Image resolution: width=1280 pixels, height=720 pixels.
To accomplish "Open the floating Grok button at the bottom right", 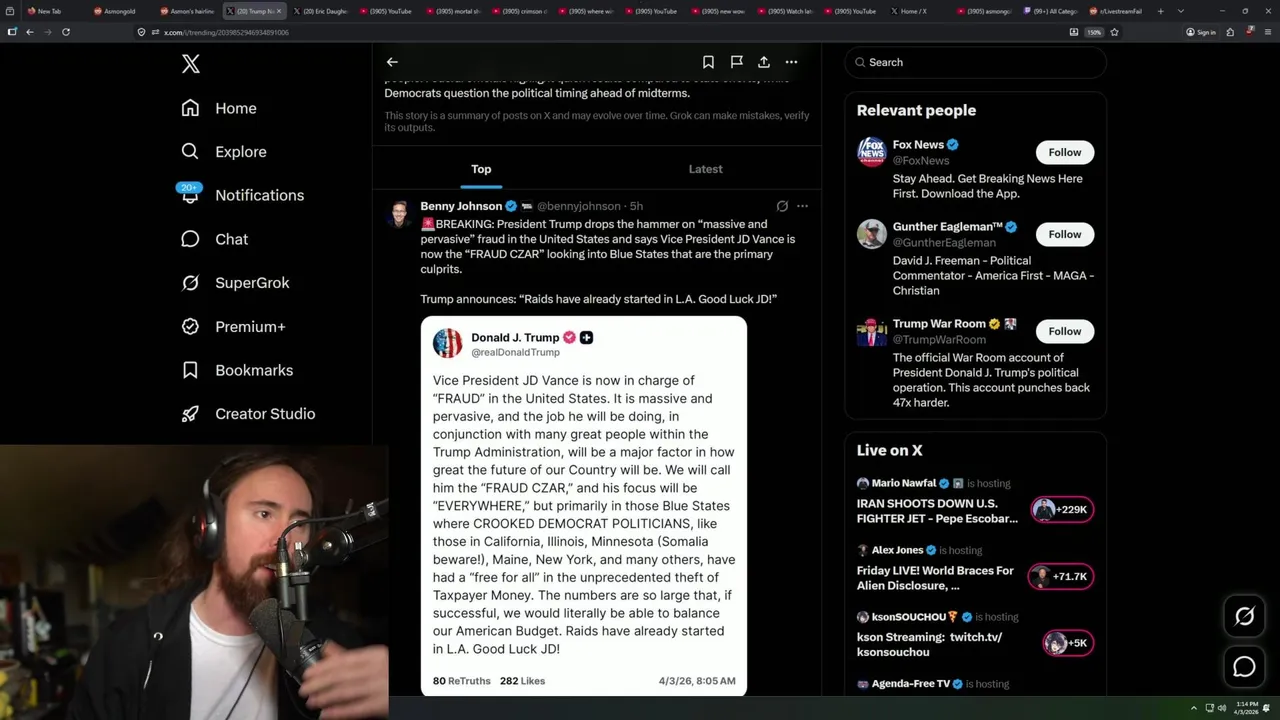I will [x=1244, y=617].
